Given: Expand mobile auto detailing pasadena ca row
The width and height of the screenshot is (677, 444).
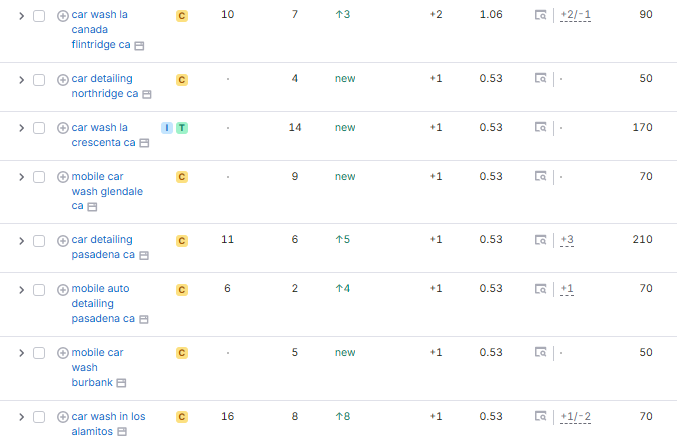Looking at the screenshot, I should pos(21,290).
